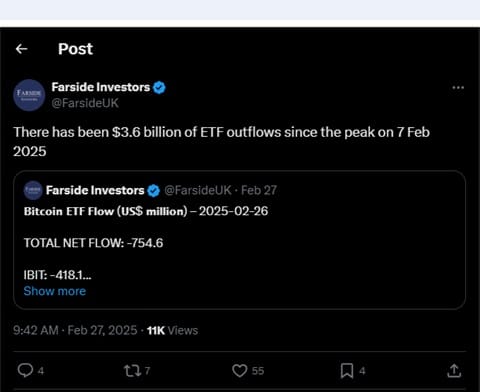The width and height of the screenshot is (480, 392).
Task: Share the post via upload icon
Action: click(454, 371)
